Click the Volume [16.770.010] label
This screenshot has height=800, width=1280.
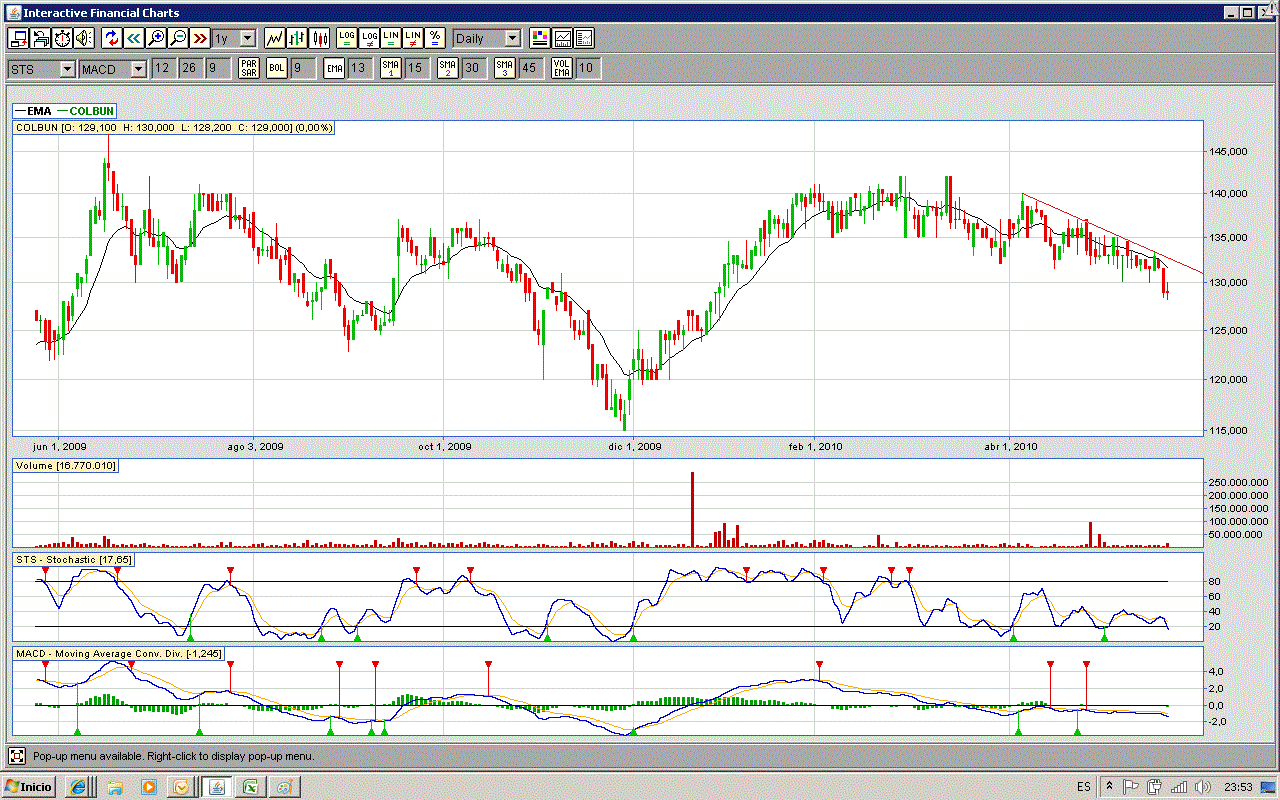coord(66,466)
